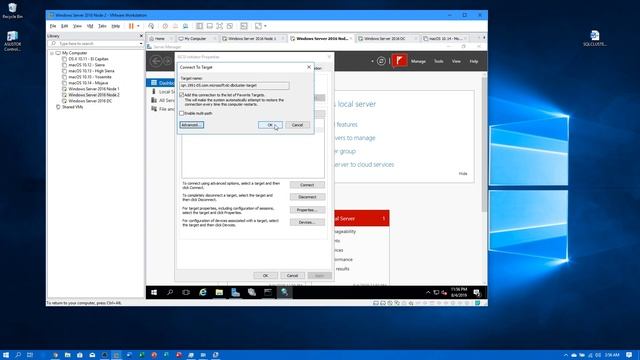This screenshot has width=640, height=360.
Task: Click guest Task View icon
Action: 186,292
